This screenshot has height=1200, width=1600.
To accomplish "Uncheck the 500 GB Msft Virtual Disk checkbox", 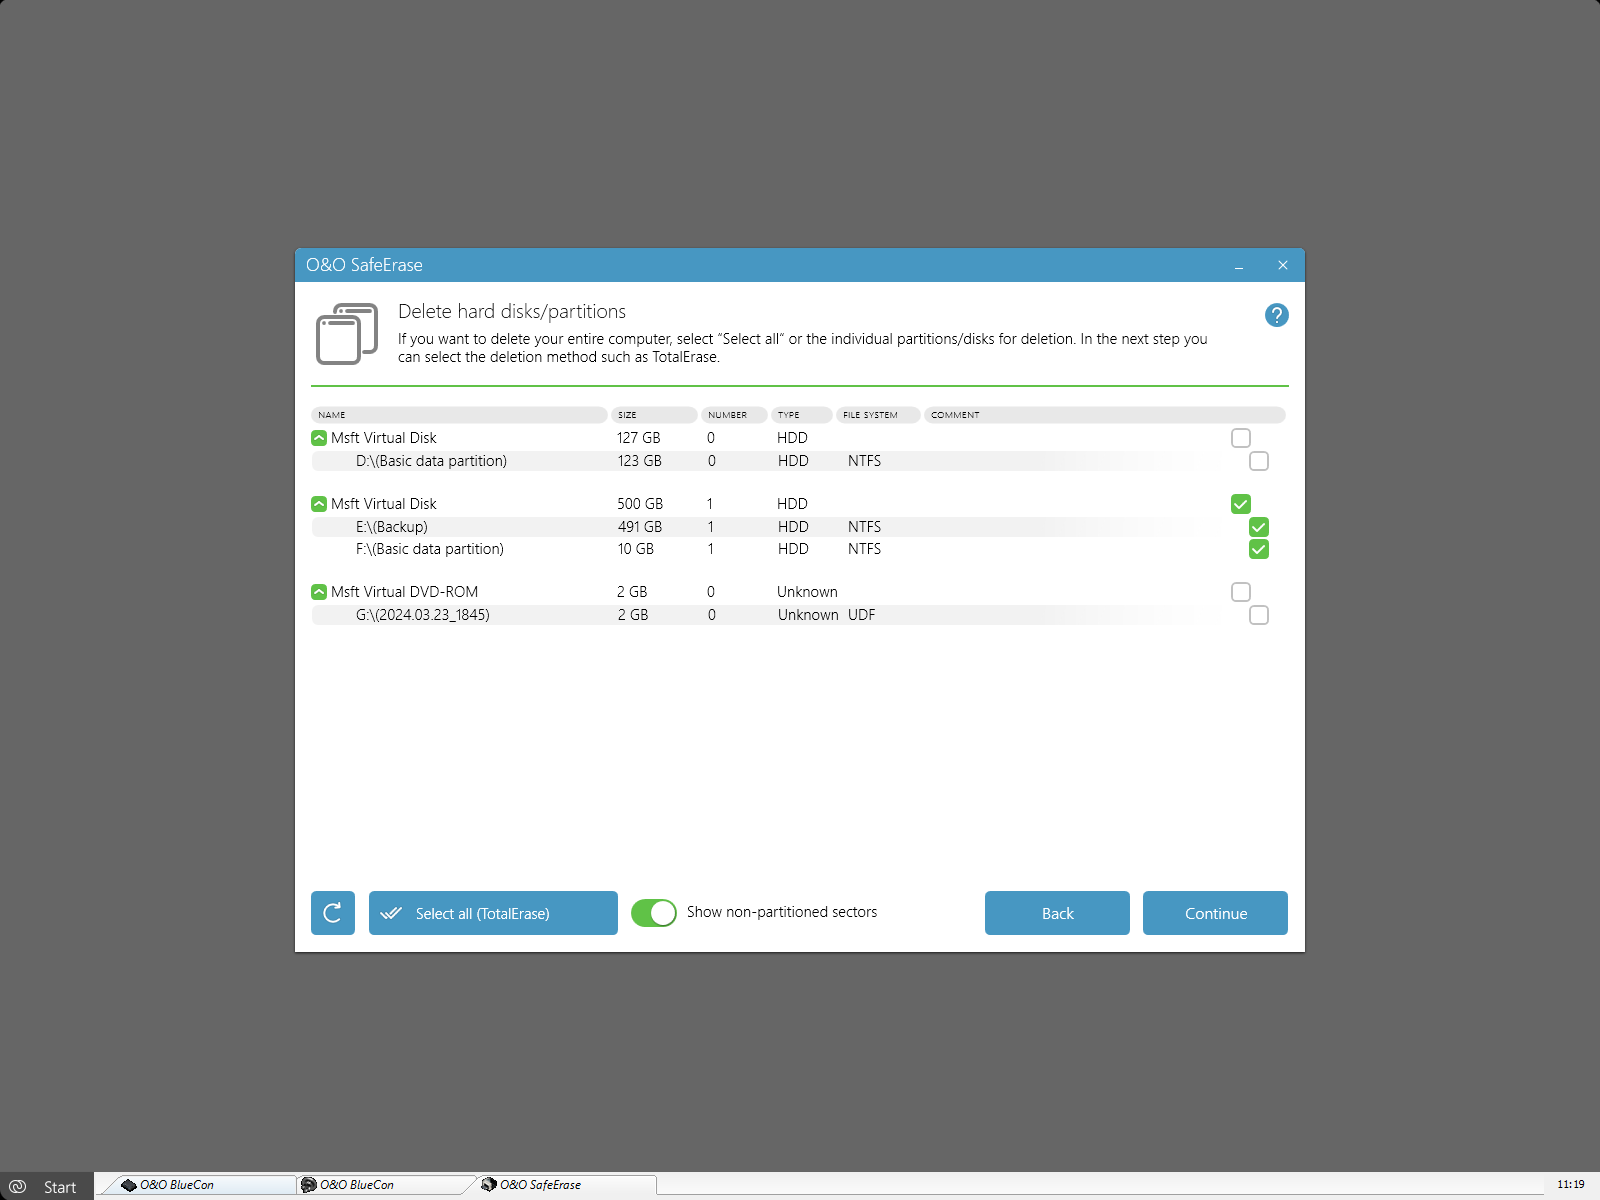I will tap(1241, 504).
